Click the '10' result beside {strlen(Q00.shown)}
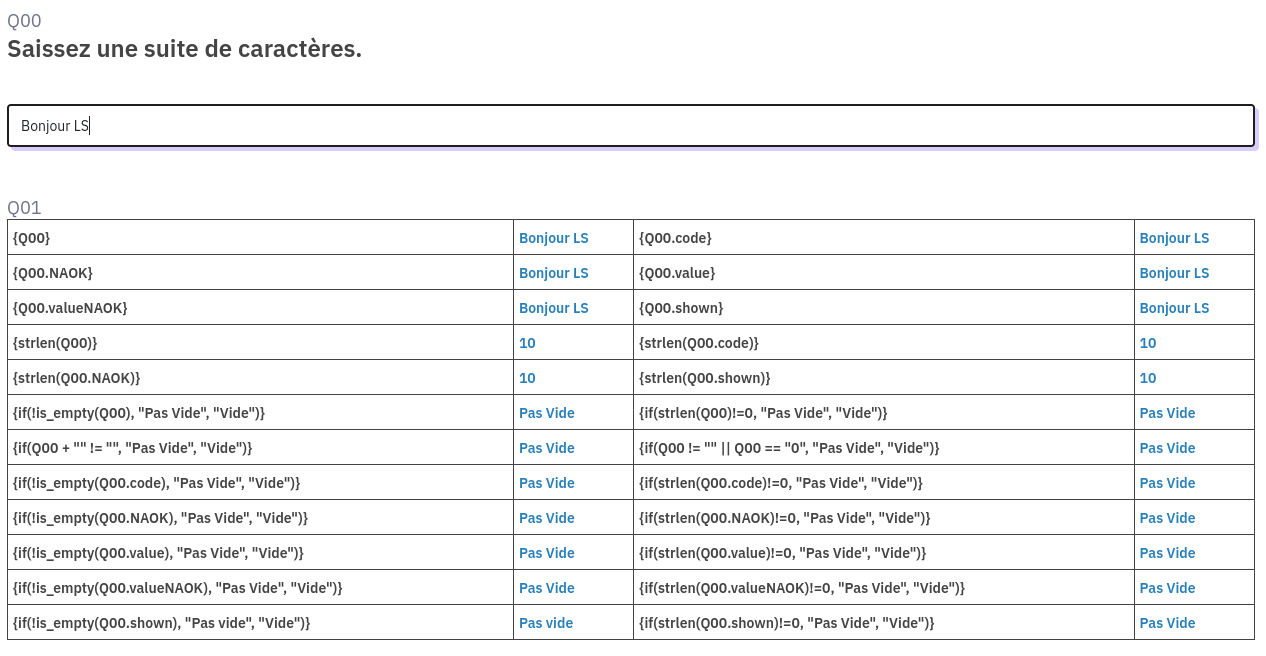This screenshot has height=656, width=1266. coord(1148,378)
